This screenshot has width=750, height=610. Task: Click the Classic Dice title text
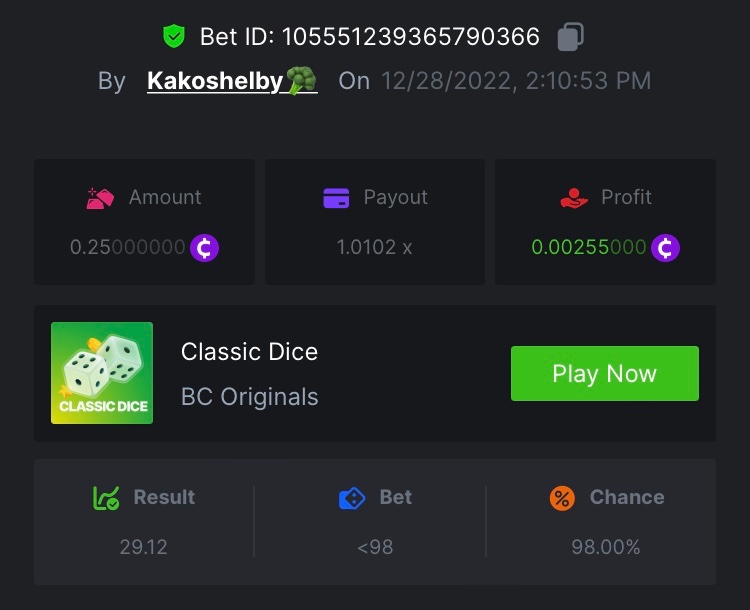coord(249,352)
